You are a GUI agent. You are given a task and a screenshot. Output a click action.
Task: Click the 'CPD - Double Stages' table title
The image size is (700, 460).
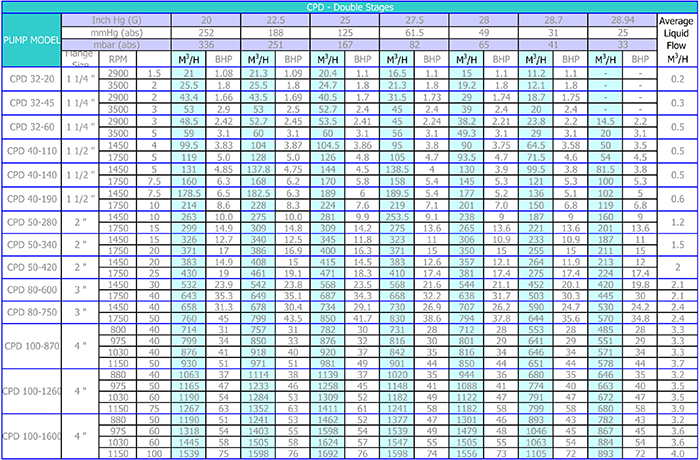click(x=348, y=6)
